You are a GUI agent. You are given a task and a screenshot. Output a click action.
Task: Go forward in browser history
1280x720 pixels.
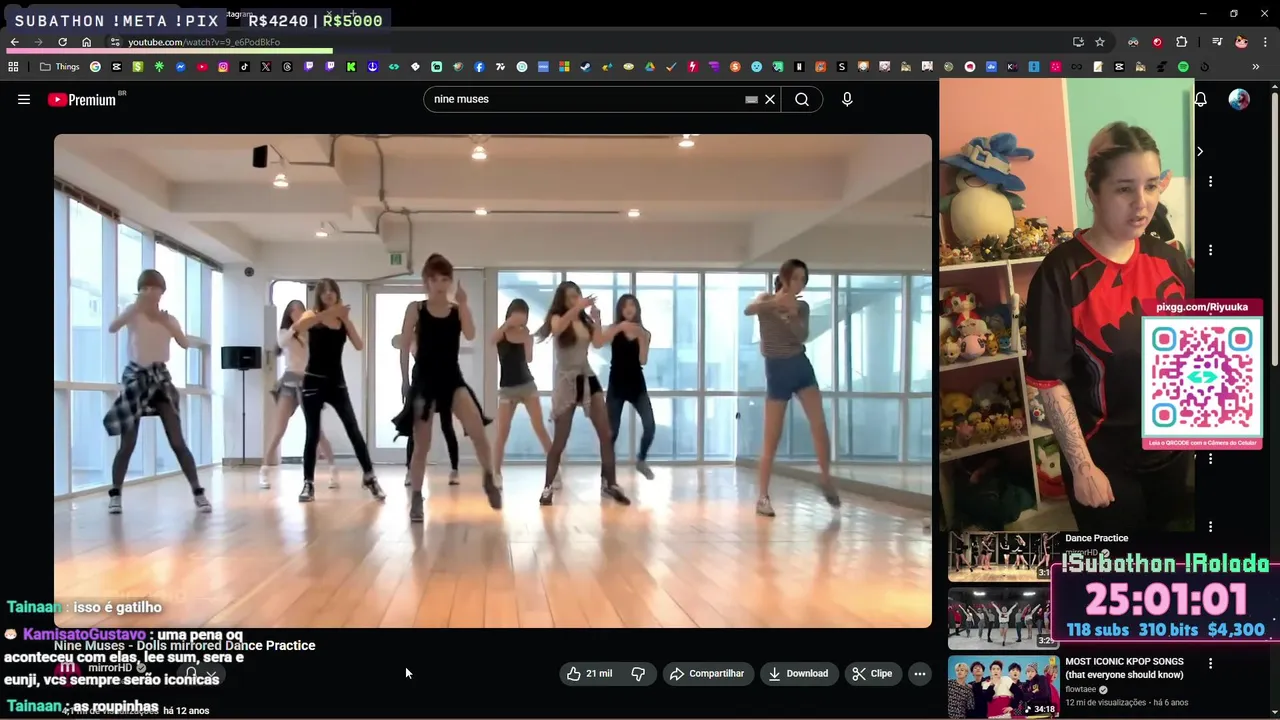pyautogui.click(x=38, y=42)
